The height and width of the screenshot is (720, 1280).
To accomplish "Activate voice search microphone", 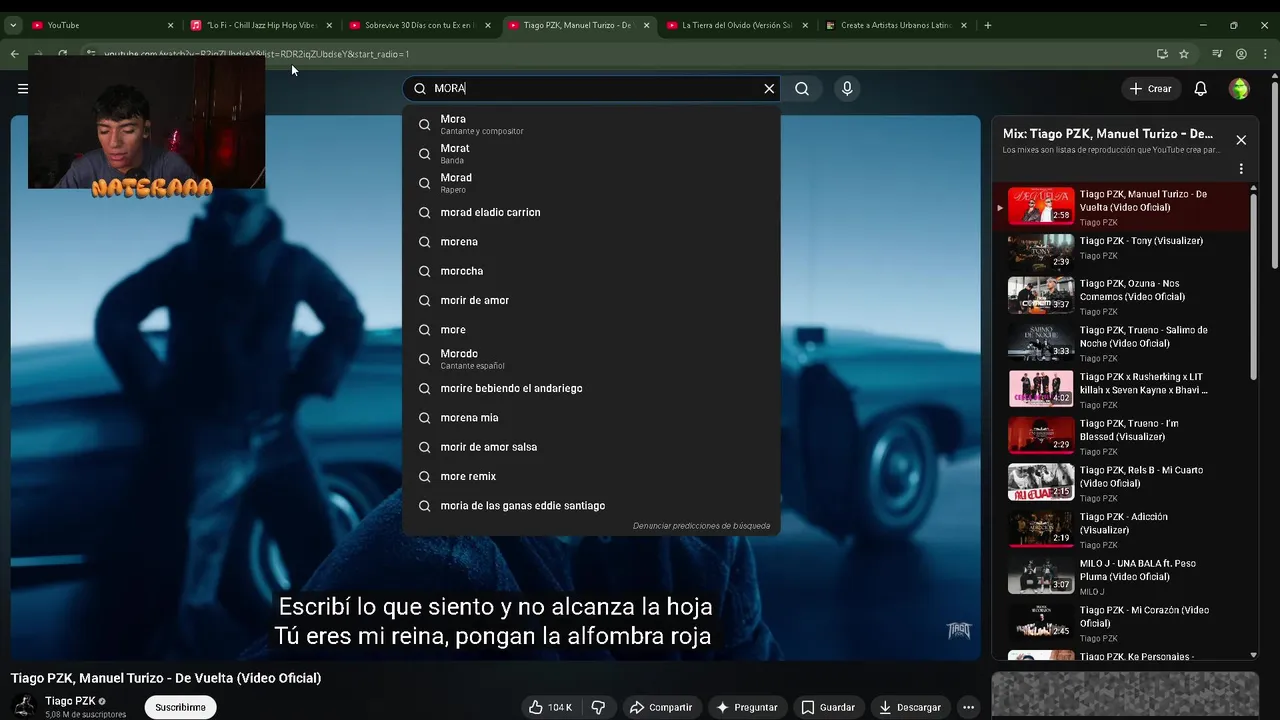I will point(847,88).
